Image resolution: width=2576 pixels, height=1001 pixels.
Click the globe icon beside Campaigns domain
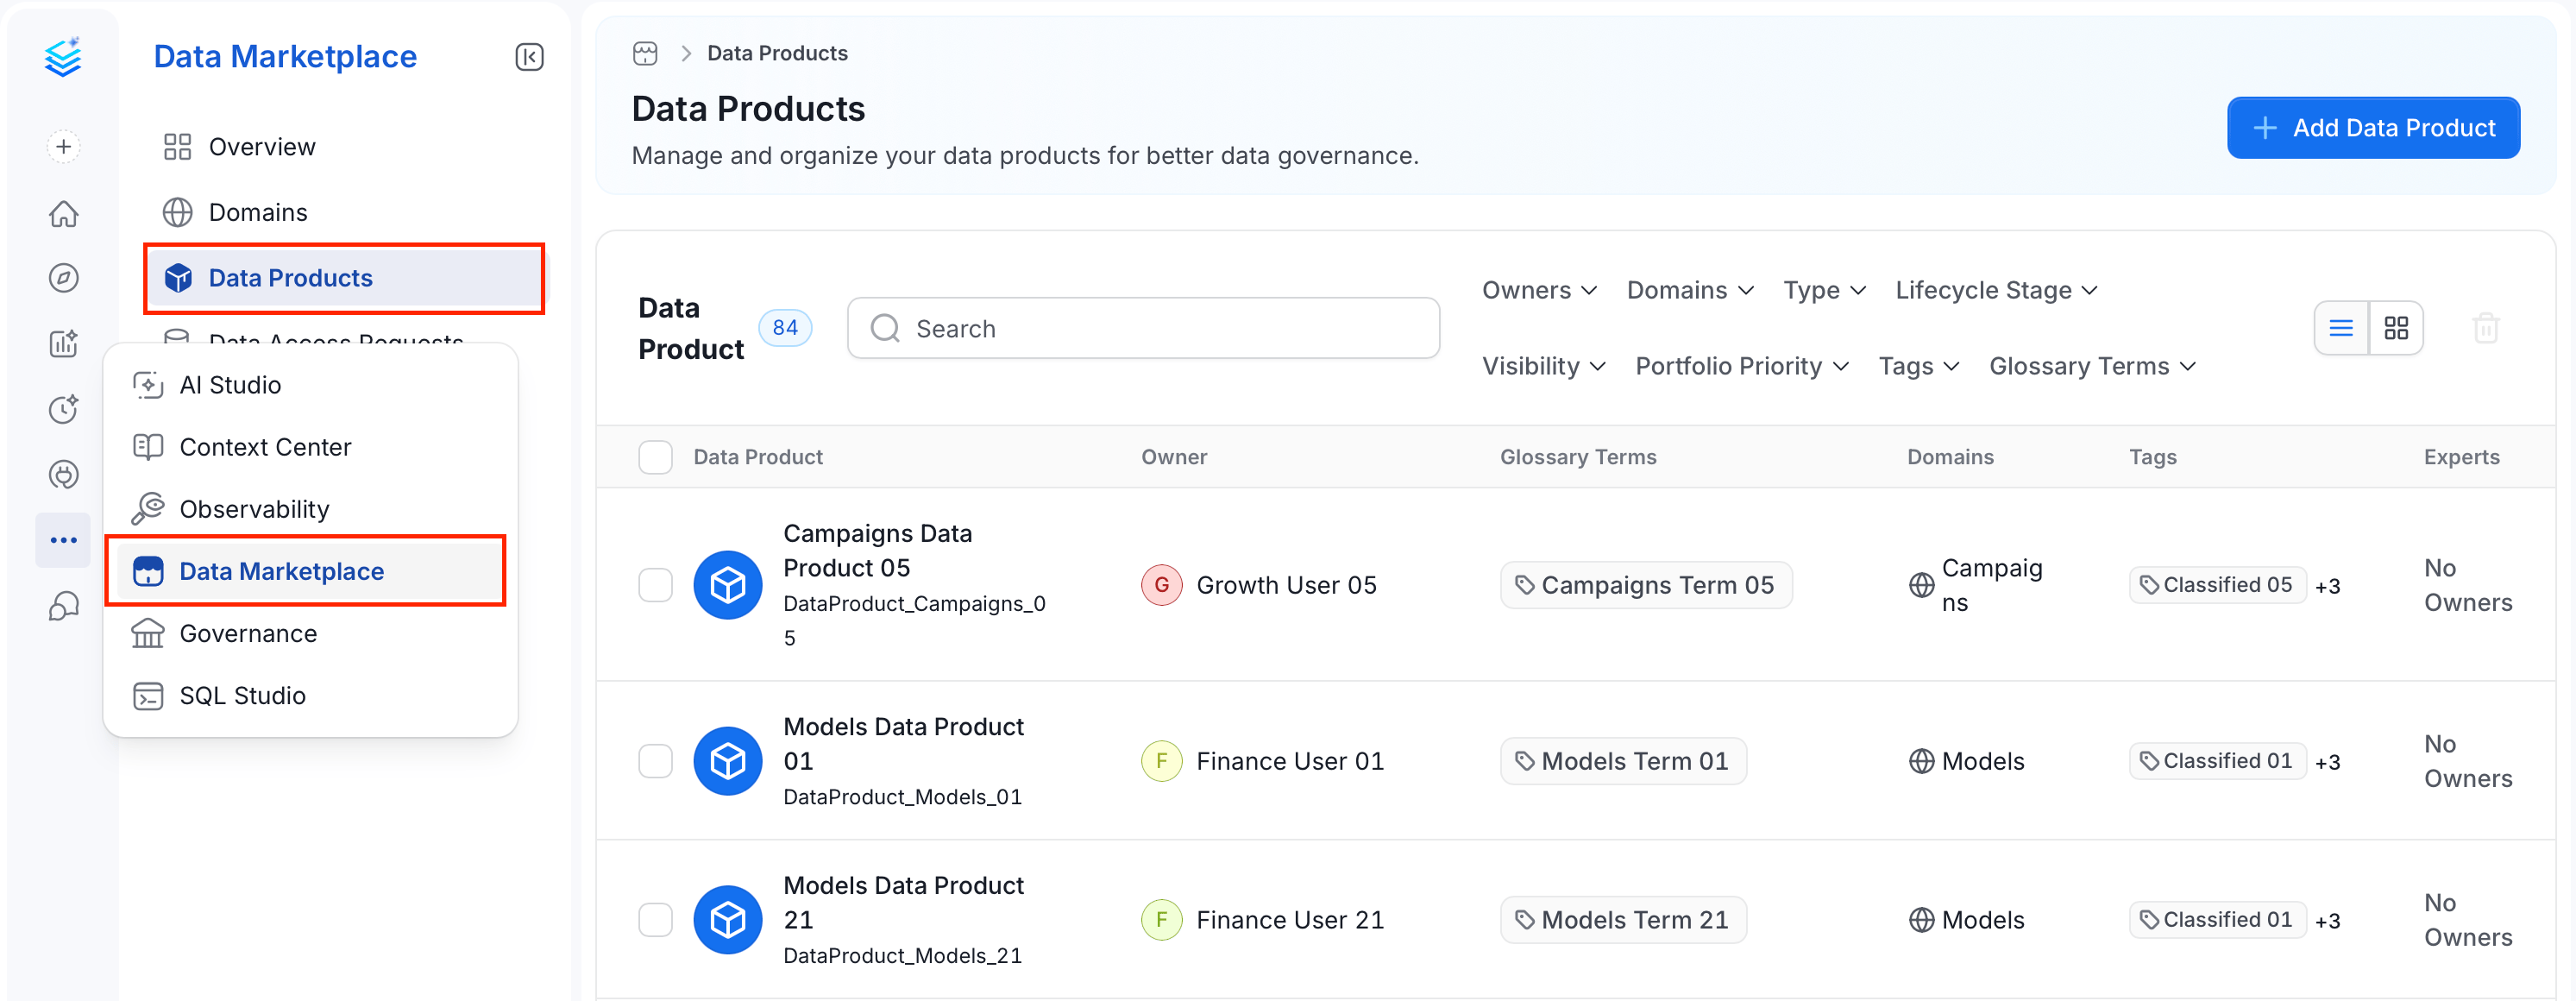(1921, 585)
